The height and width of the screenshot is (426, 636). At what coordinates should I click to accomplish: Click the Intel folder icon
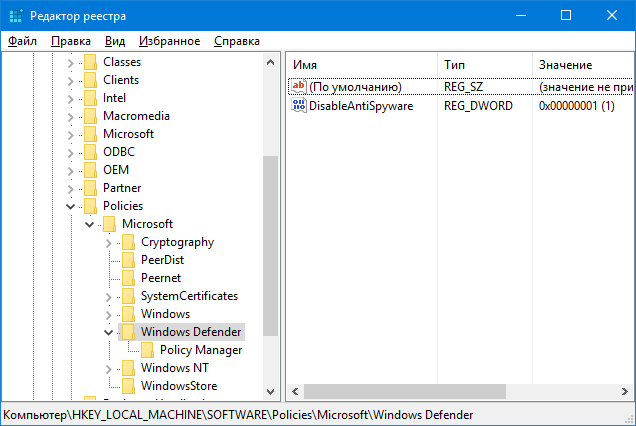pos(90,98)
